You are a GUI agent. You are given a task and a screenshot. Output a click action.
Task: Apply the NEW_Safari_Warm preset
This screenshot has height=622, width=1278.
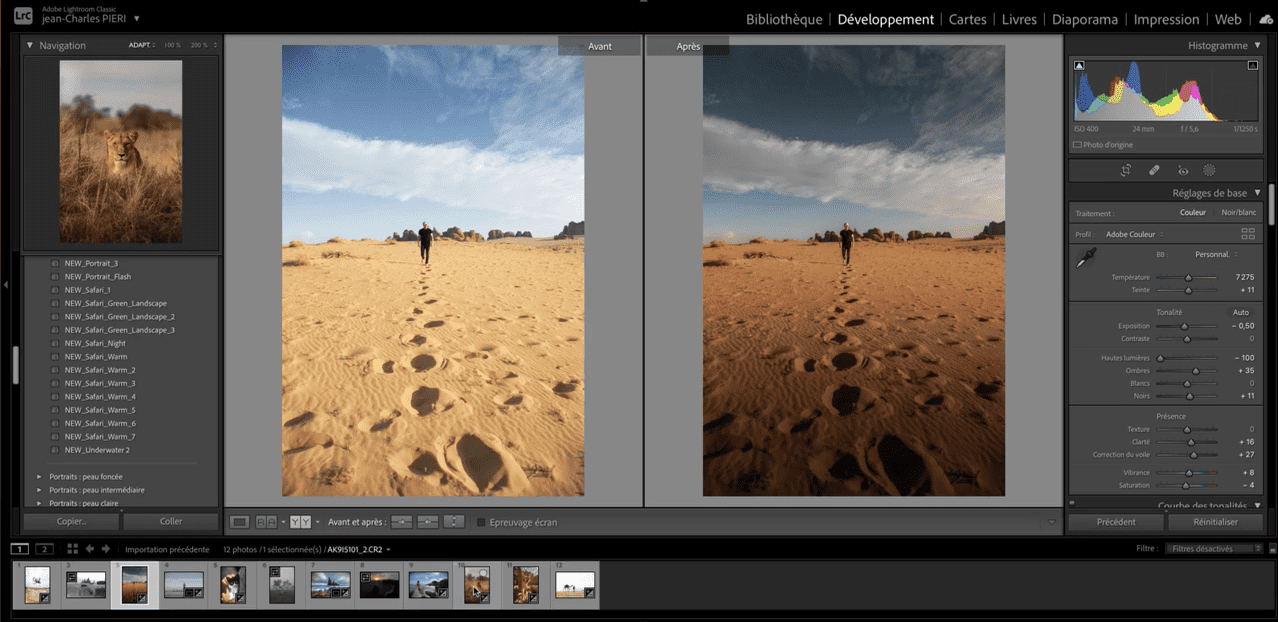click(96, 357)
